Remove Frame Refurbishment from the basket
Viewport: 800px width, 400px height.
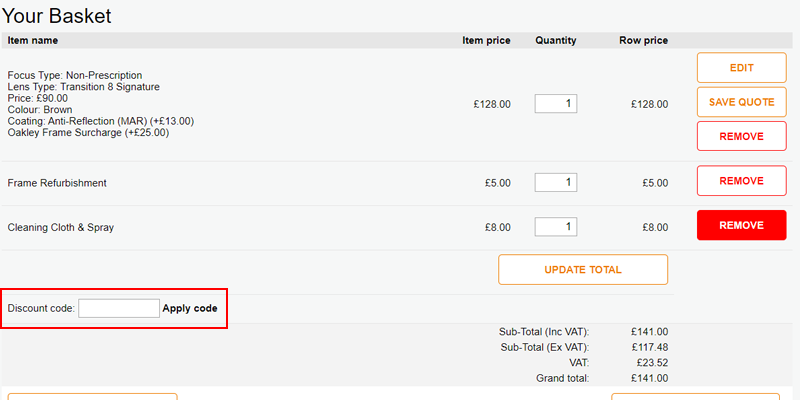[741, 181]
